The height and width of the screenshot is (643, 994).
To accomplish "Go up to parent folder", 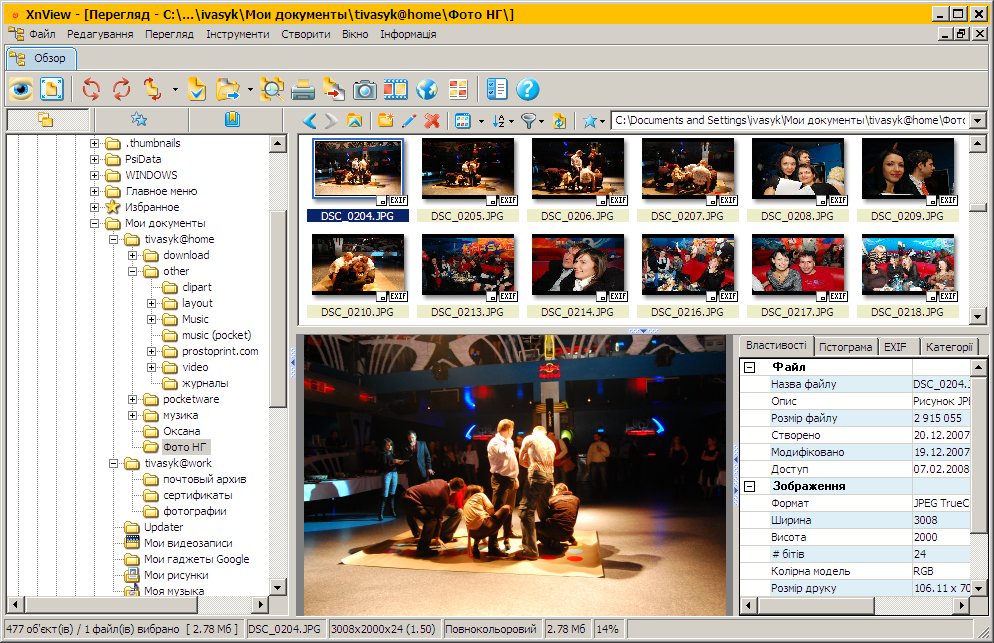I will pos(354,120).
